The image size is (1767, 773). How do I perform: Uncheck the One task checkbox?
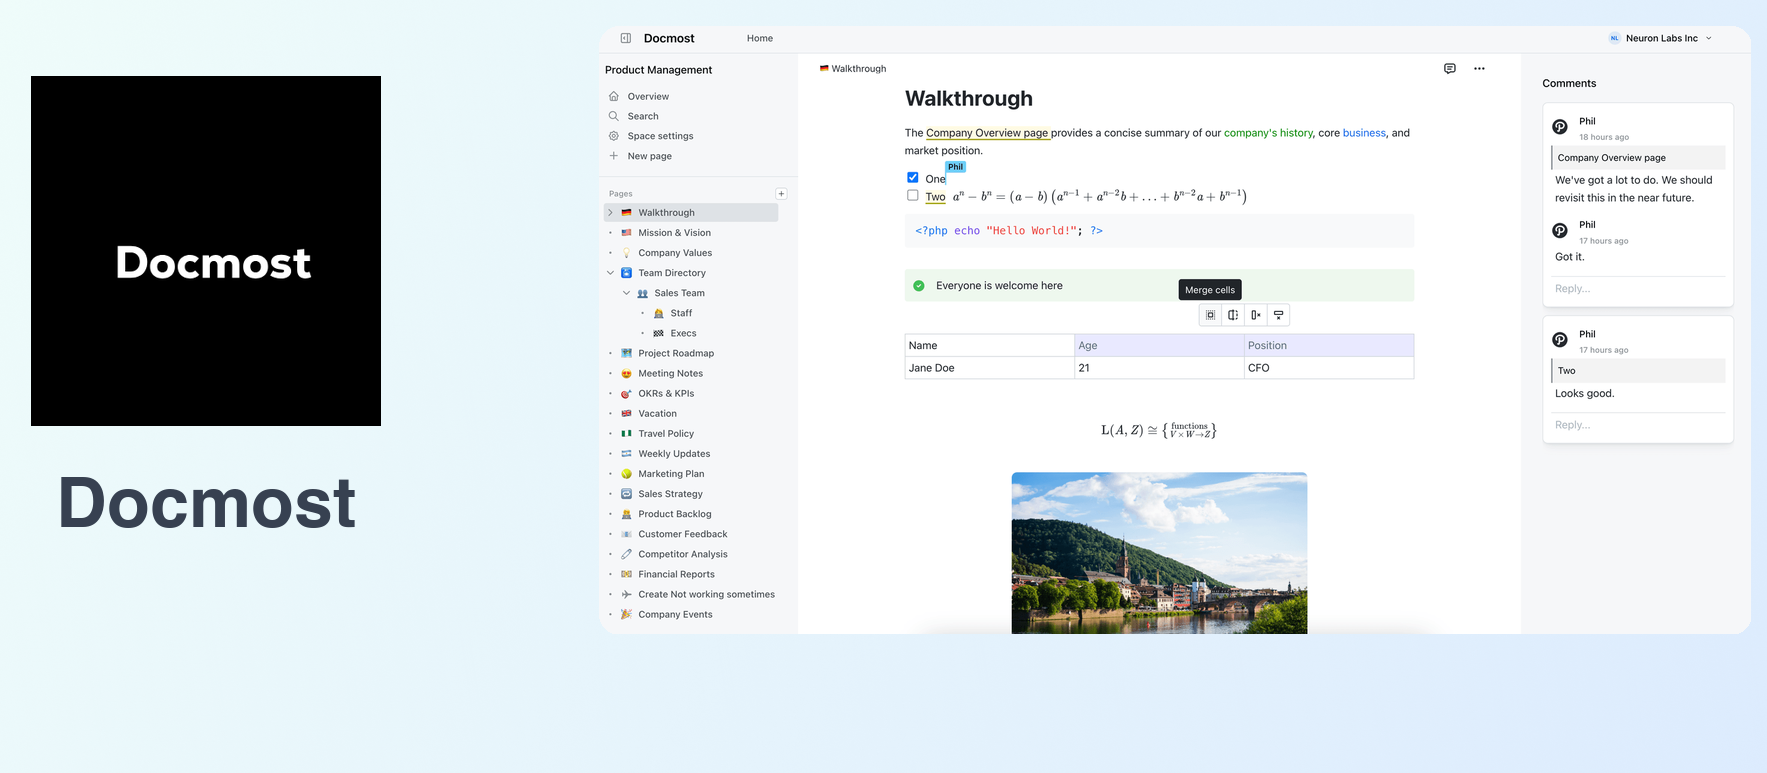click(913, 178)
